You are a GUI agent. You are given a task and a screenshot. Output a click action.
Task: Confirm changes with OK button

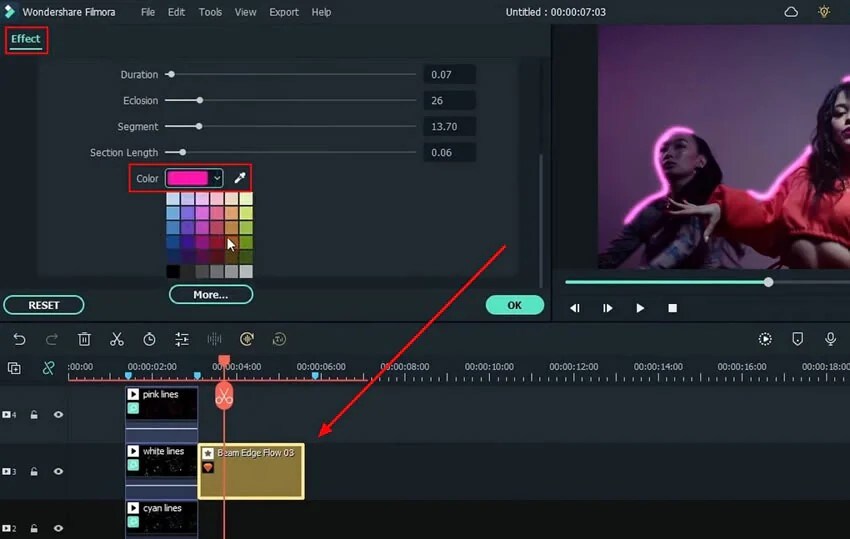point(514,305)
